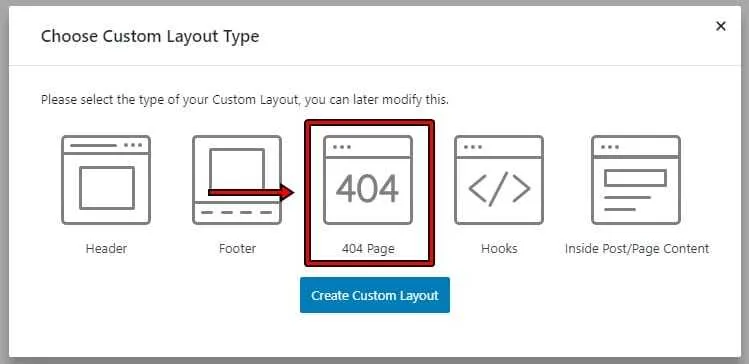Select the Footer layout icon

point(237,180)
